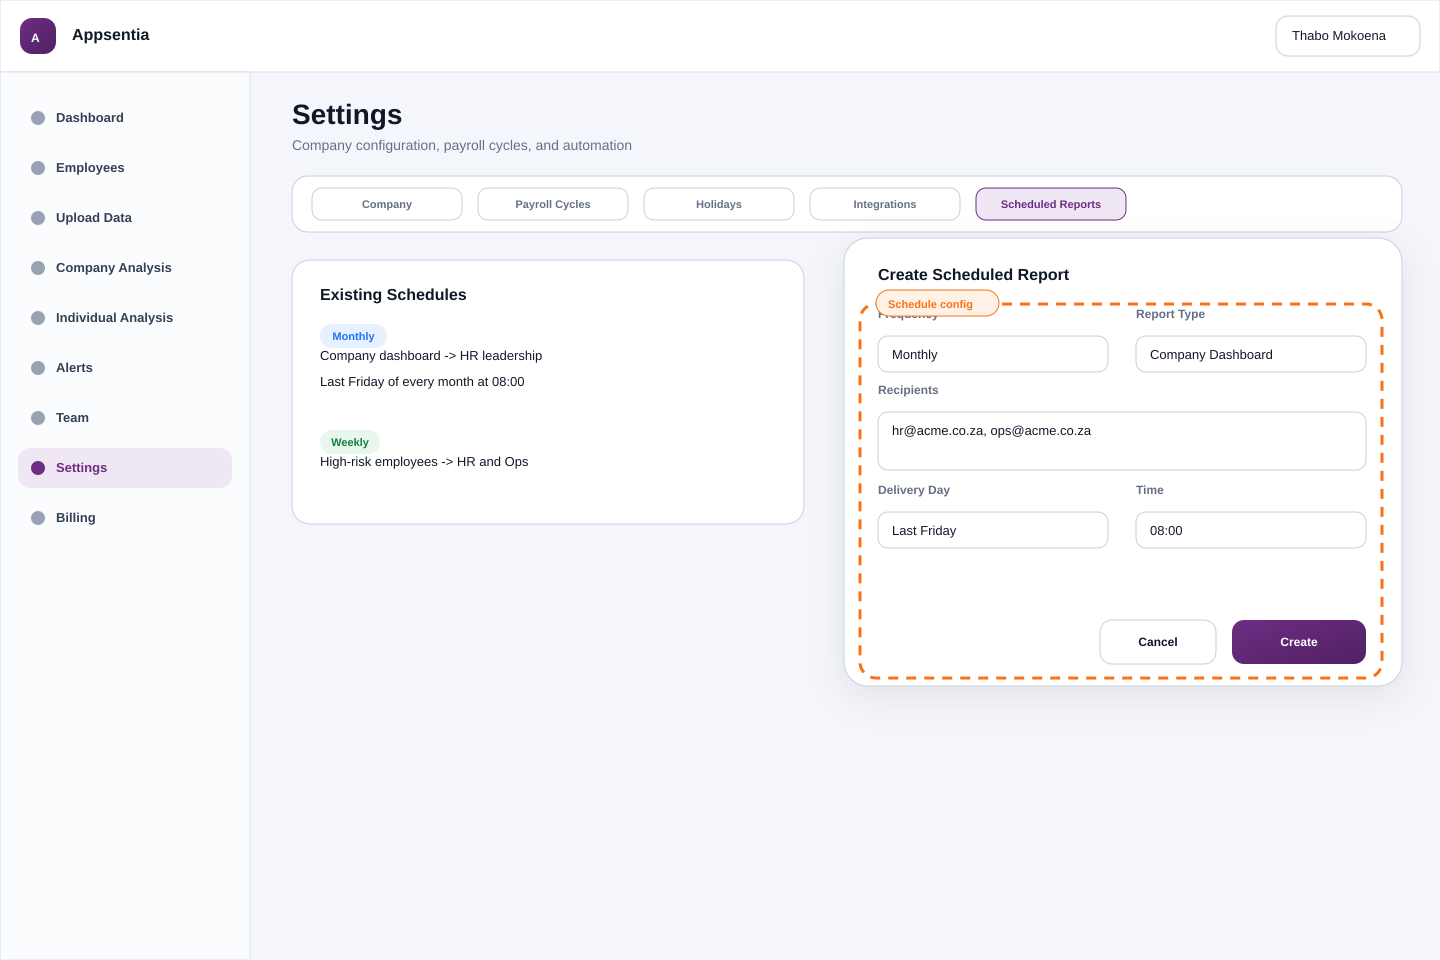Select 'High-risk employees -> HR and Ops' schedule
The width and height of the screenshot is (1440, 960).
click(x=424, y=462)
